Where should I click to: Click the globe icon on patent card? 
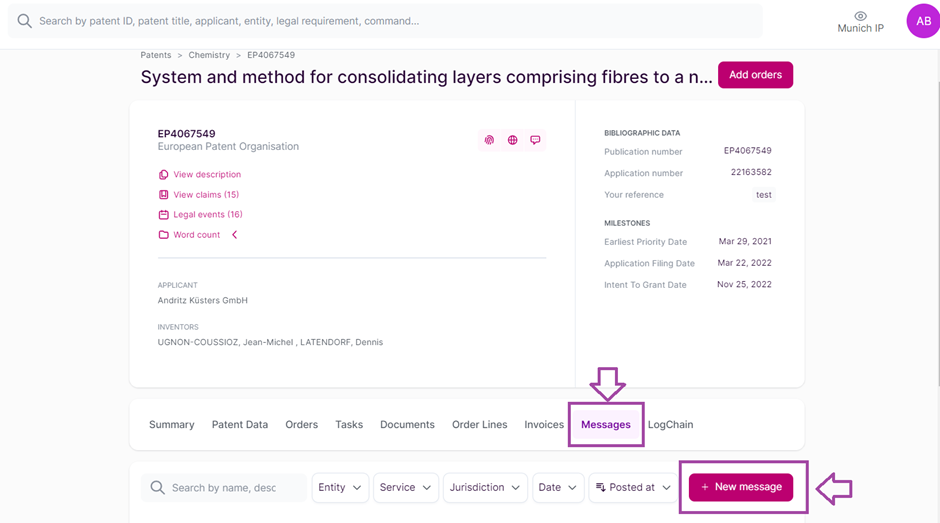tap(512, 140)
